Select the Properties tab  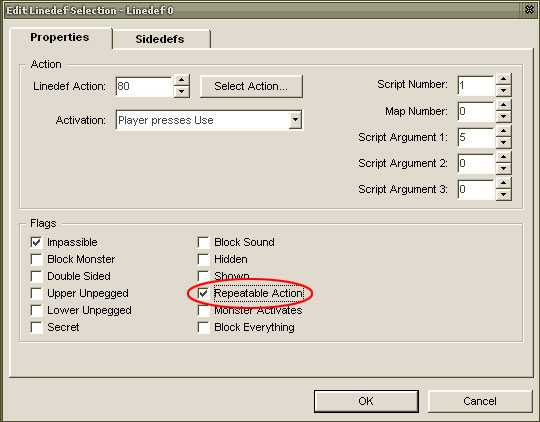coord(60,37)
